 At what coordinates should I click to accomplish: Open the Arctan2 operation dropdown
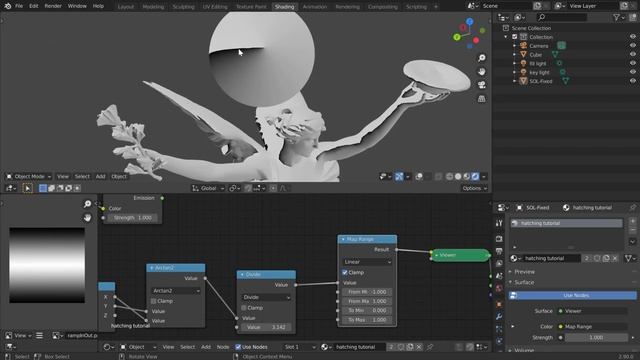click(176, 291)
